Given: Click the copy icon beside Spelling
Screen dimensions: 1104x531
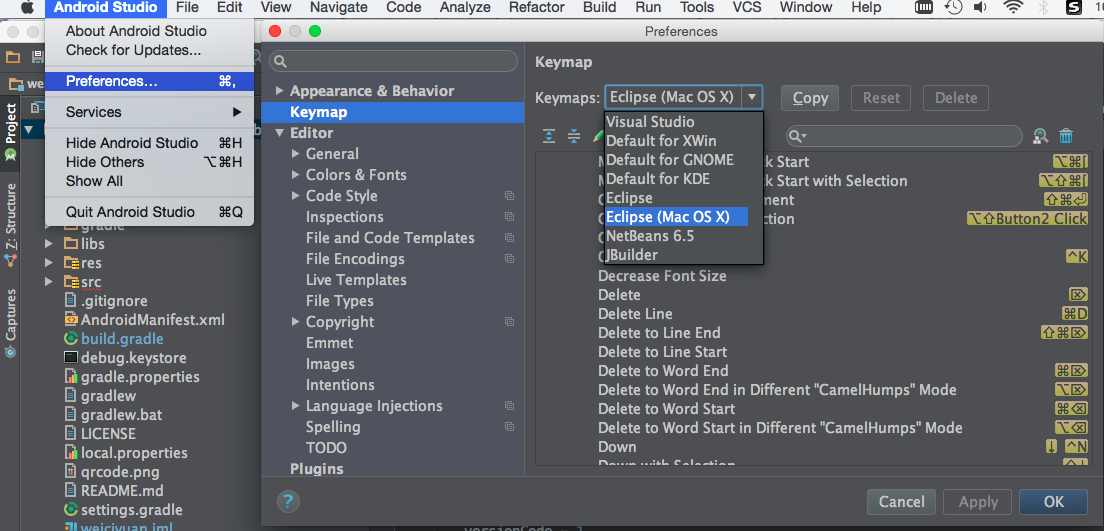Looking at the screenshot, I should (509, 427).
